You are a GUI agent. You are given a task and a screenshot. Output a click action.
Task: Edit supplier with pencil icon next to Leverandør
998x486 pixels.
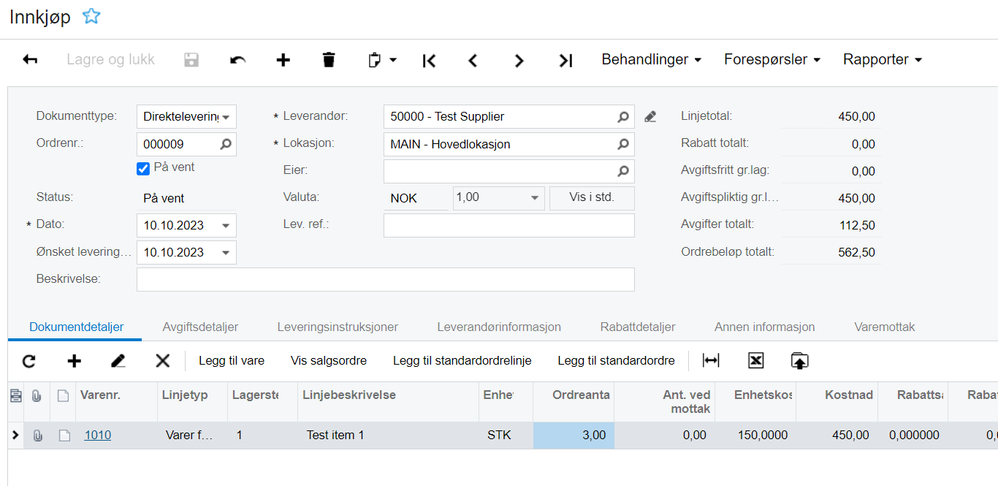click(x=650, y=117)
